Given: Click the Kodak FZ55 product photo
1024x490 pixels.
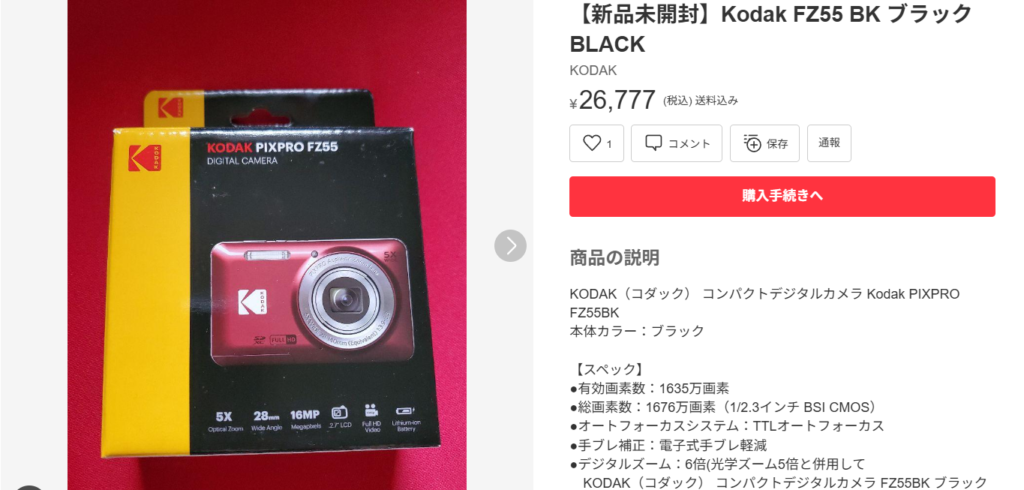Looking at the screenshot, I should coord(267,245).
